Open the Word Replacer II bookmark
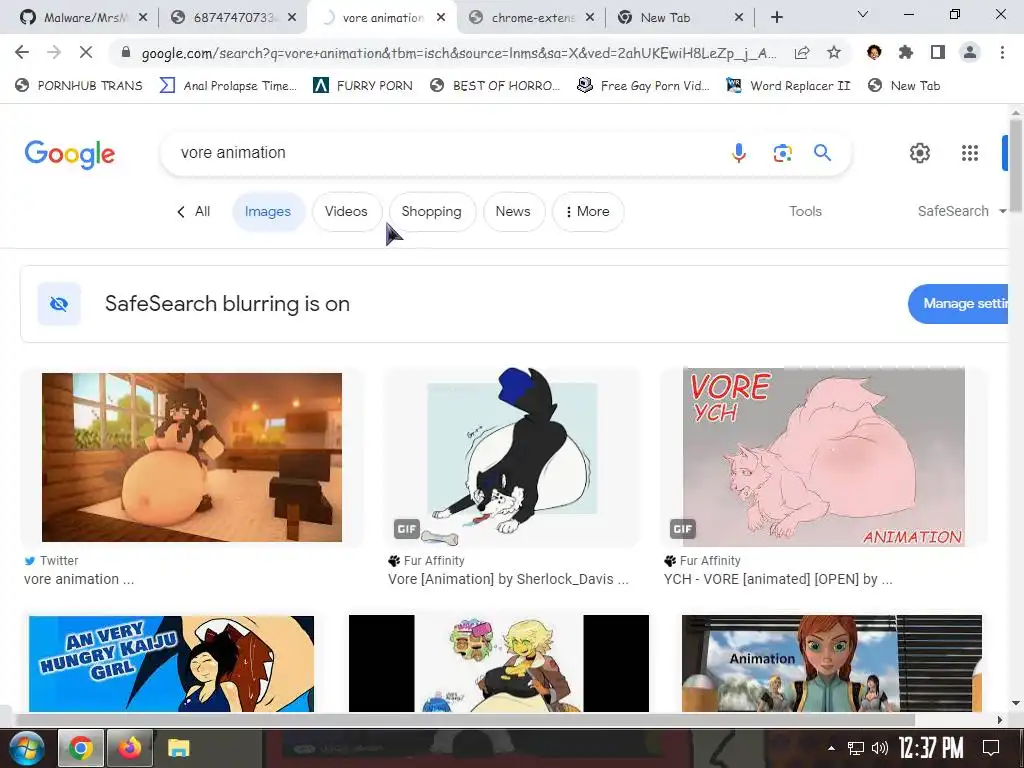Screen dimensions: 1024x768 pos(788,86)
